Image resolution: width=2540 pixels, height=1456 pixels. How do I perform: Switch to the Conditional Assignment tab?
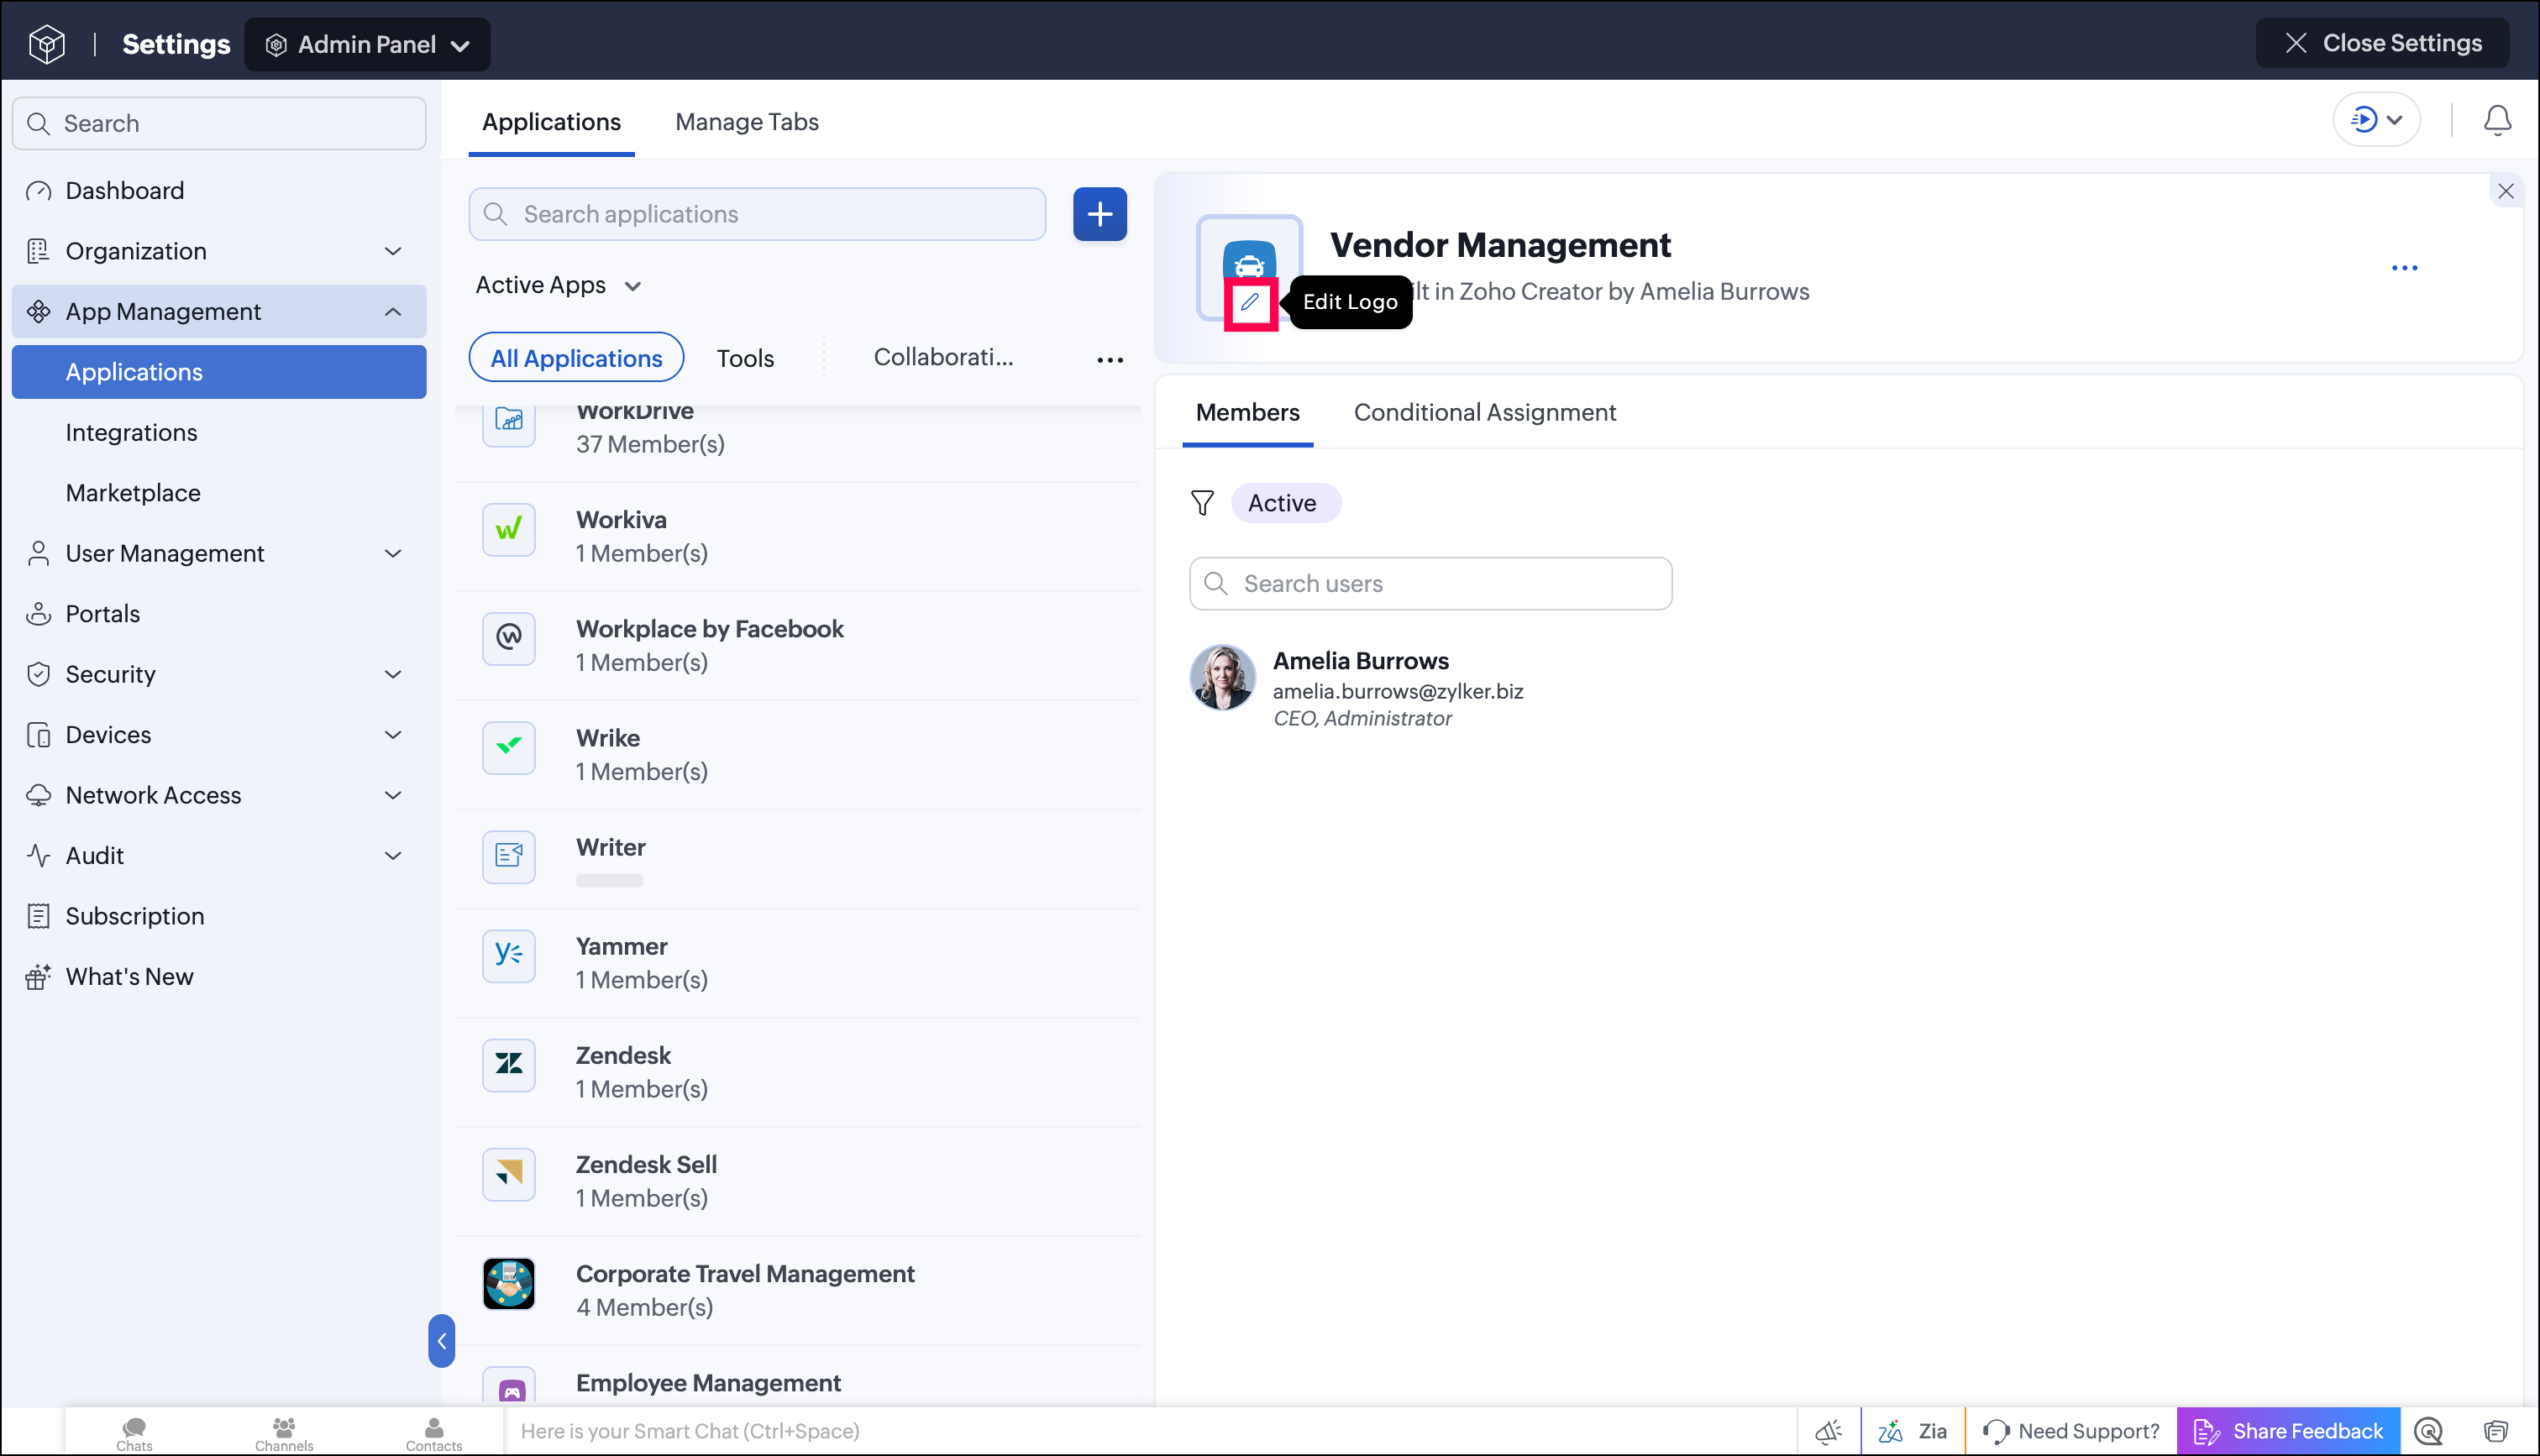(1484, 412)
